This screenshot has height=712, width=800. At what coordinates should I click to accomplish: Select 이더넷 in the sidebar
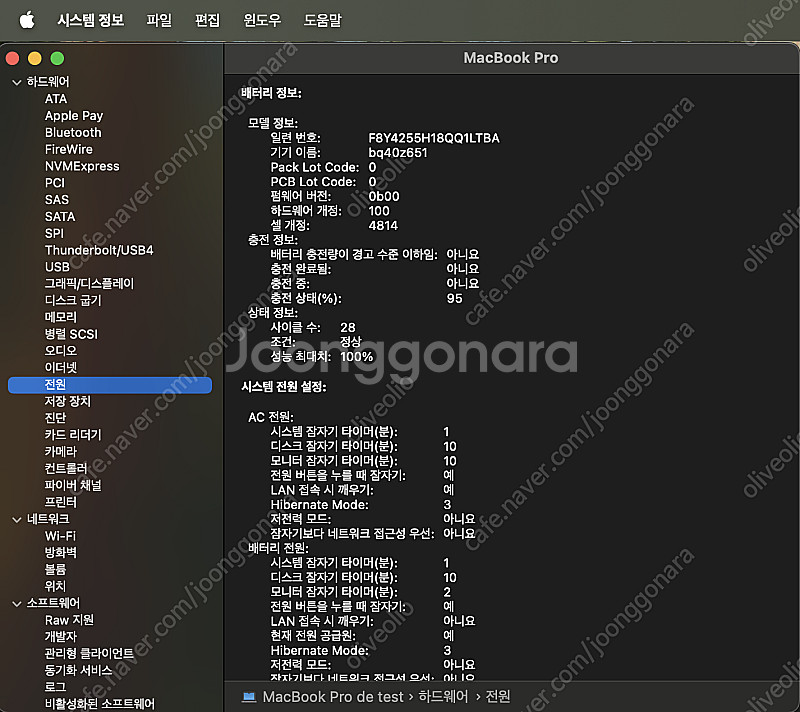click(61, 368)
